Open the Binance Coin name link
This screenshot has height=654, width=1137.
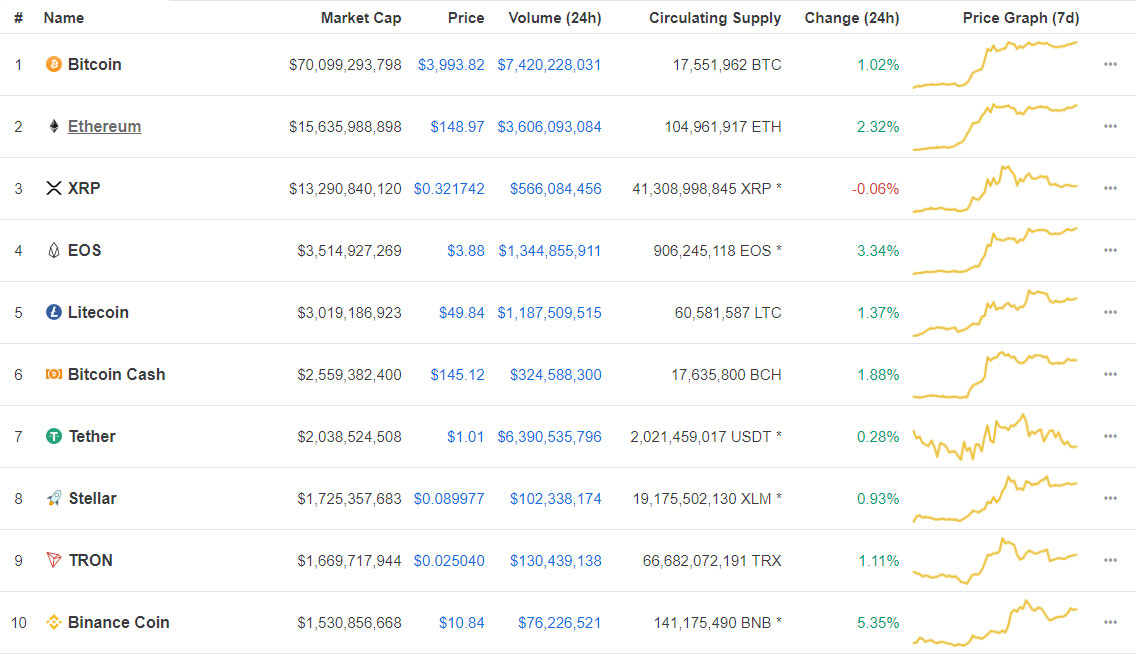point(118,622)
